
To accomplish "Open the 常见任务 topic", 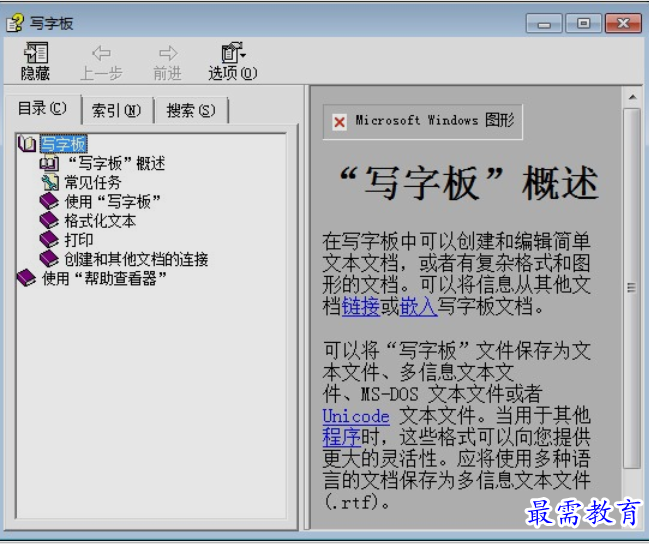I will 93,183.
